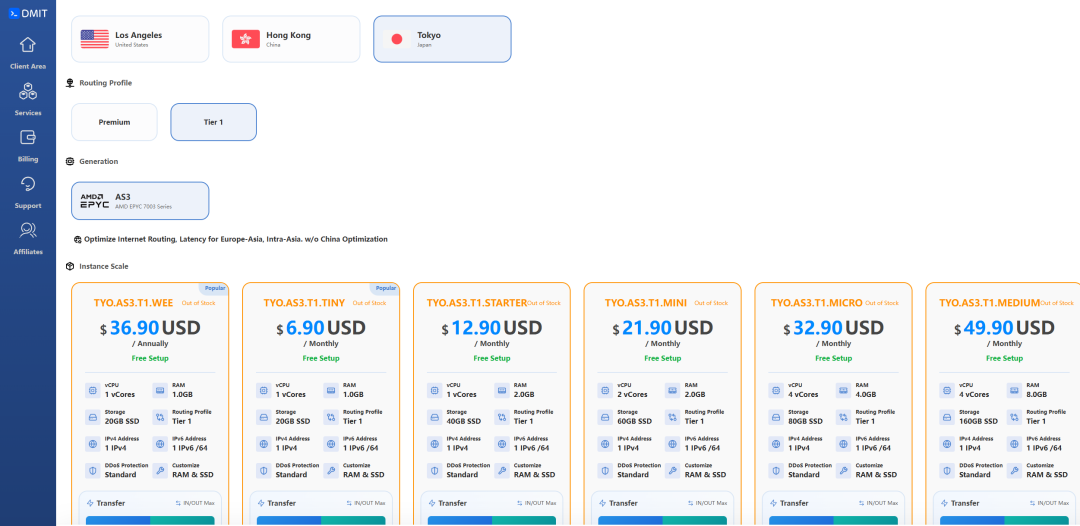This screenshot has height=526, width=1080.
Task: Choose the Tier 1 routing profile
Action: coord(214,122)
